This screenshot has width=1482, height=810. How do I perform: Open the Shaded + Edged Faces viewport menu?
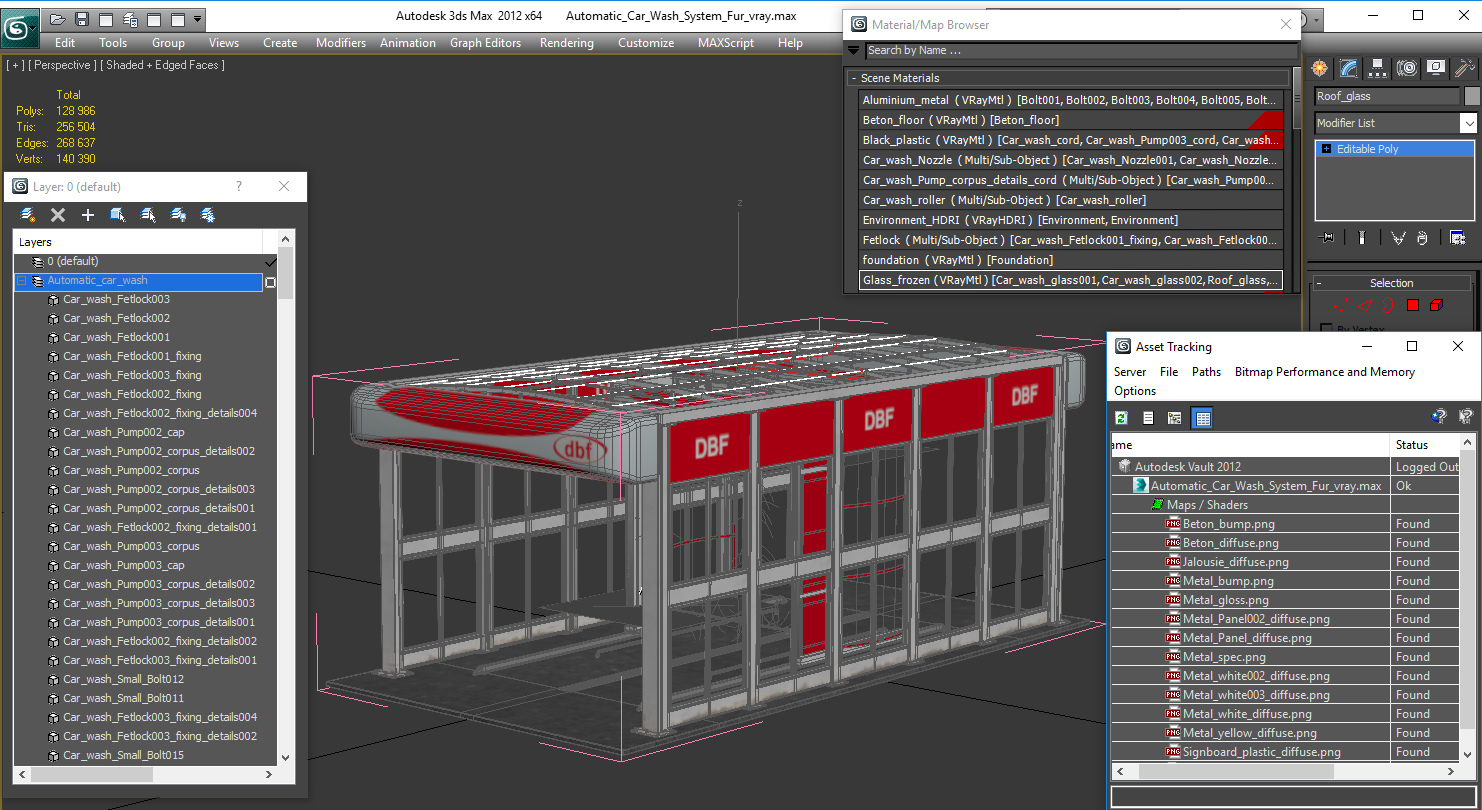(165, 65)
